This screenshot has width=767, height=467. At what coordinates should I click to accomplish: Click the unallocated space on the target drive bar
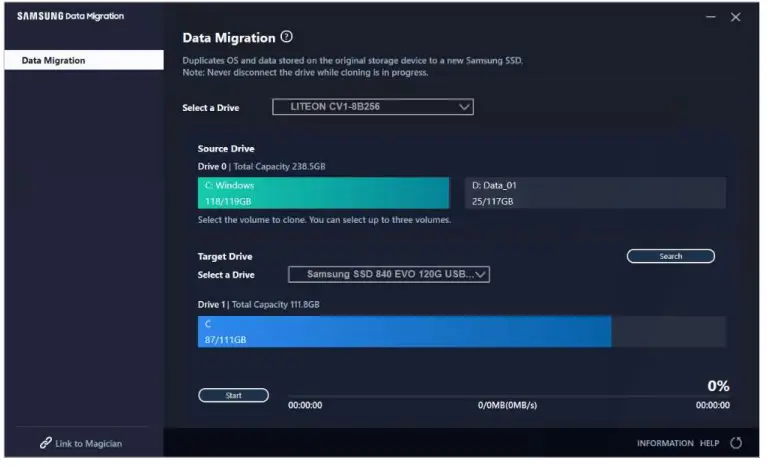click(669, 332)
